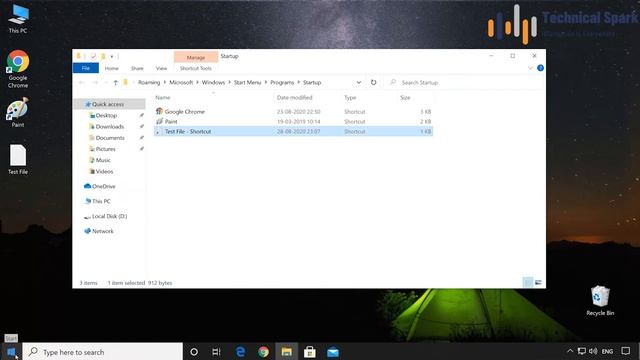Expand the ribbon with chevron
The width and height of the screenshot is (640, 360).
click(x=530, y=68)
